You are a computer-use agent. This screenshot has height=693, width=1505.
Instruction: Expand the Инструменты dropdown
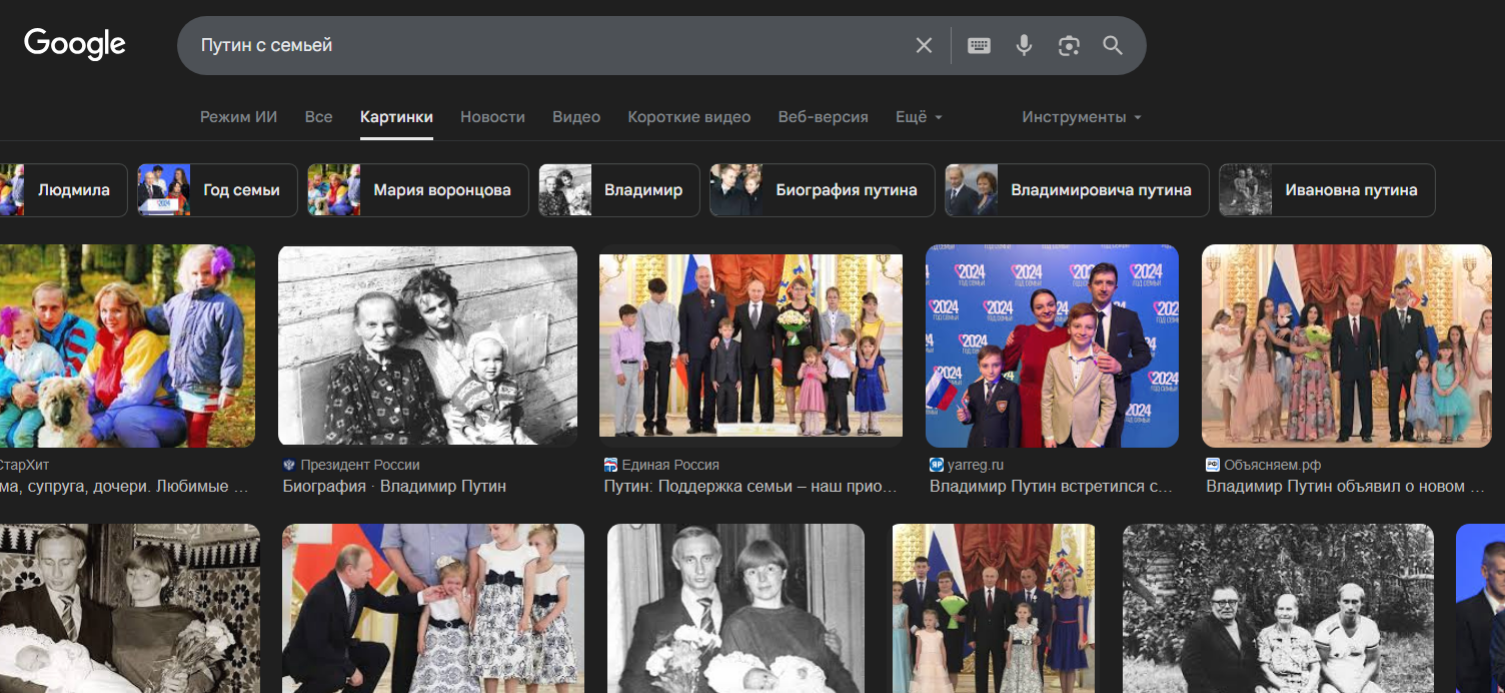click(1081, 117)
